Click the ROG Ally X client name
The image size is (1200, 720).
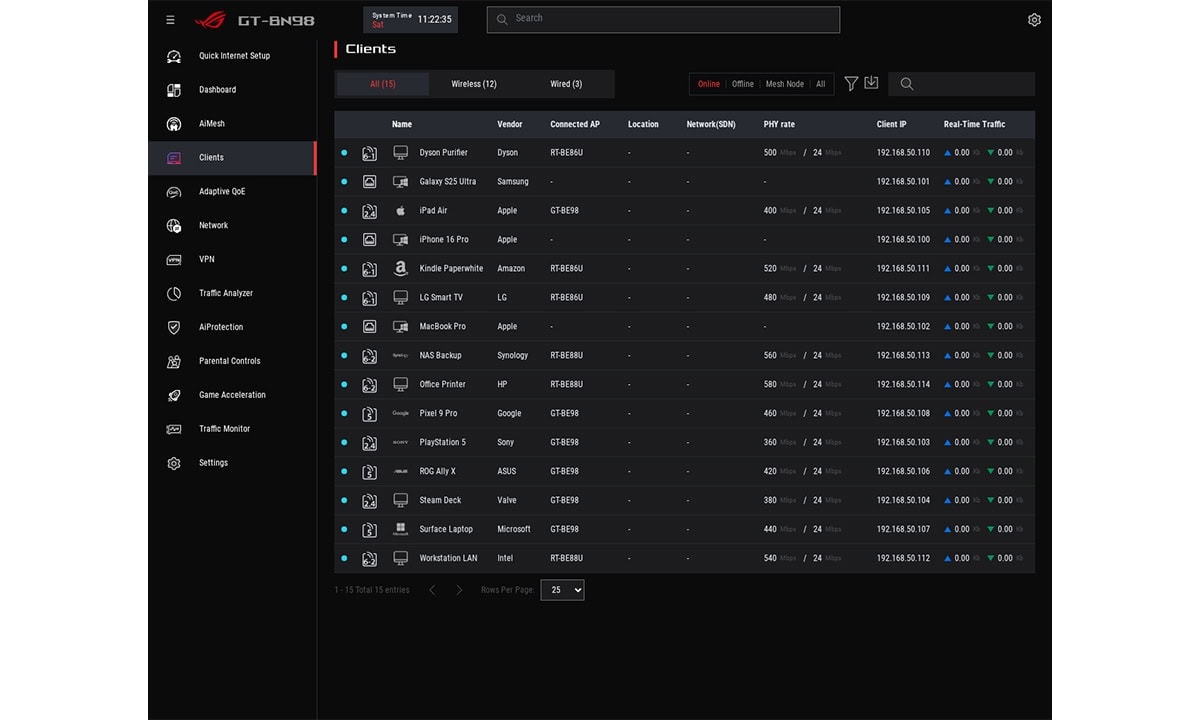(437, 472)
